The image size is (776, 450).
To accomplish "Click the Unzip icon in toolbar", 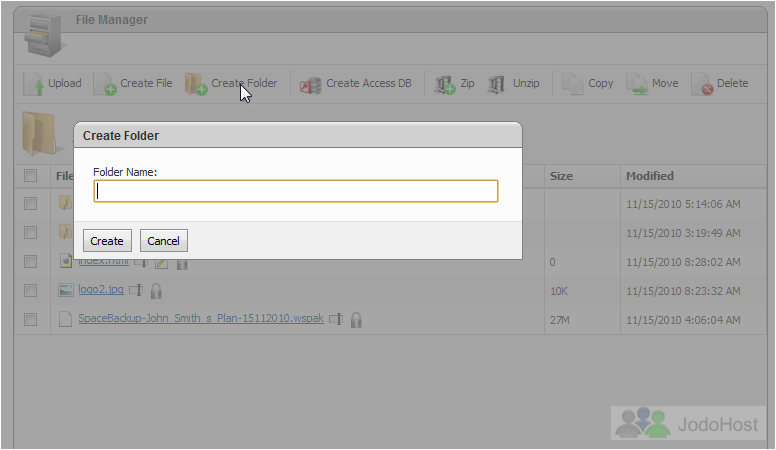I will tap(497, 85).
